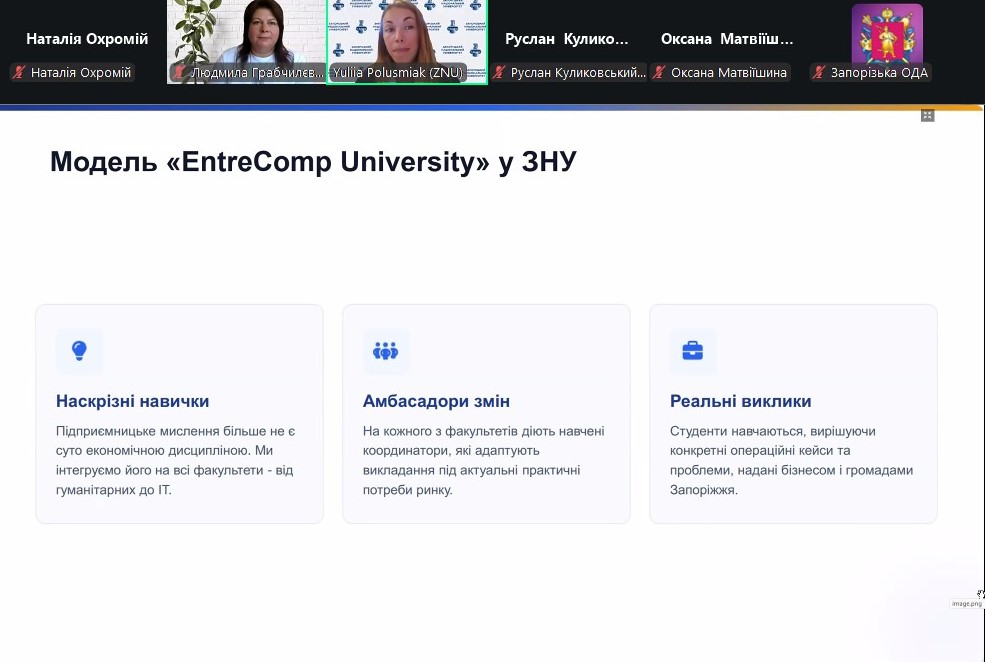Select Yuliia Polusmiak (ZNU) video tile
Image resolution: width=985 pixels, height=662 pixels.
click(407, 41)
